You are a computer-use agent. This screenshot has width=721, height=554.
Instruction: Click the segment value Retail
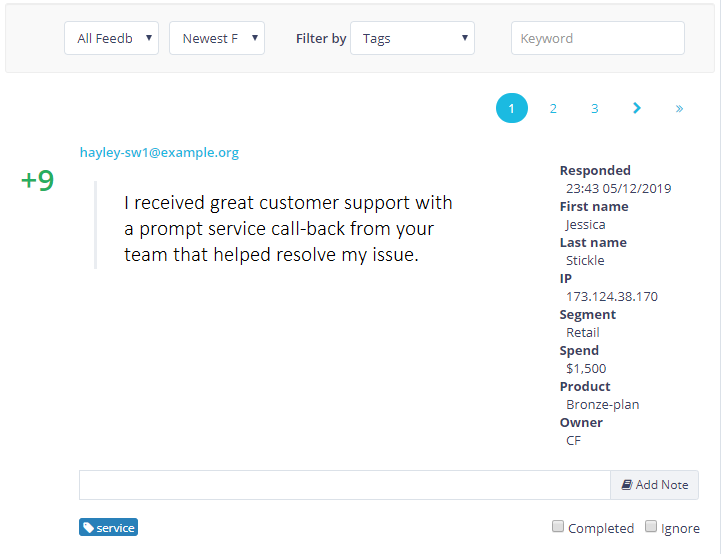[583, 332]
